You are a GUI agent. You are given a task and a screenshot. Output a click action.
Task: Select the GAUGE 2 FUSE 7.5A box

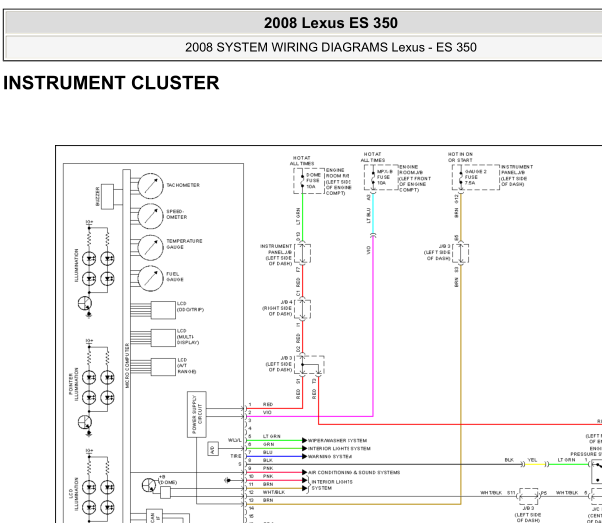tap(476, 177)
